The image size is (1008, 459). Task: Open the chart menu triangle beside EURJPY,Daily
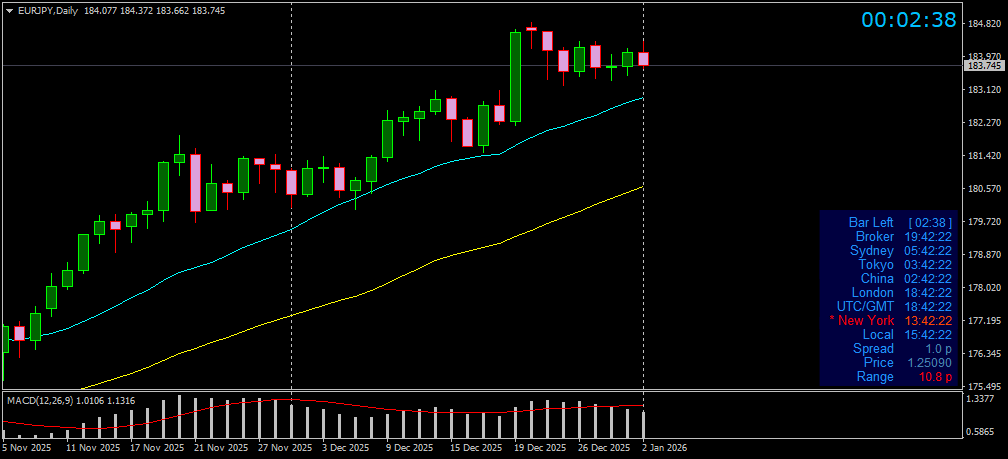(x=8, y=11)
